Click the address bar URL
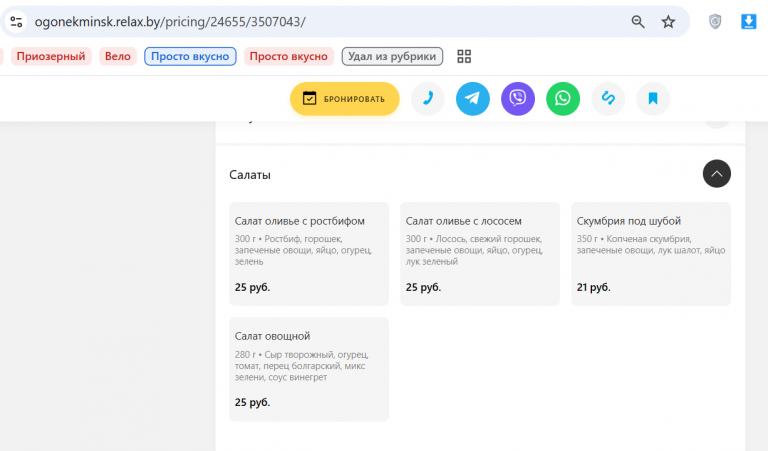The height and width of the screenshot is (451, 768). pos(170,22)
